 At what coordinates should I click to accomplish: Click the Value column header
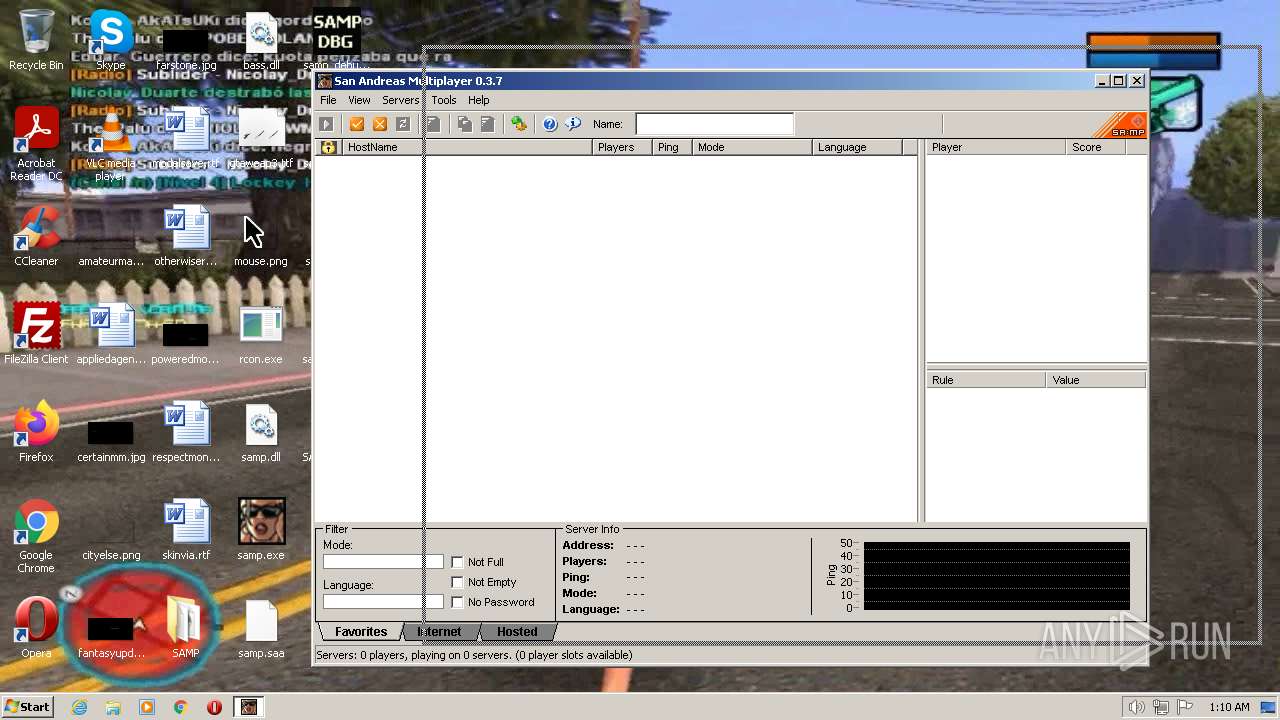tap(1096, 380)
